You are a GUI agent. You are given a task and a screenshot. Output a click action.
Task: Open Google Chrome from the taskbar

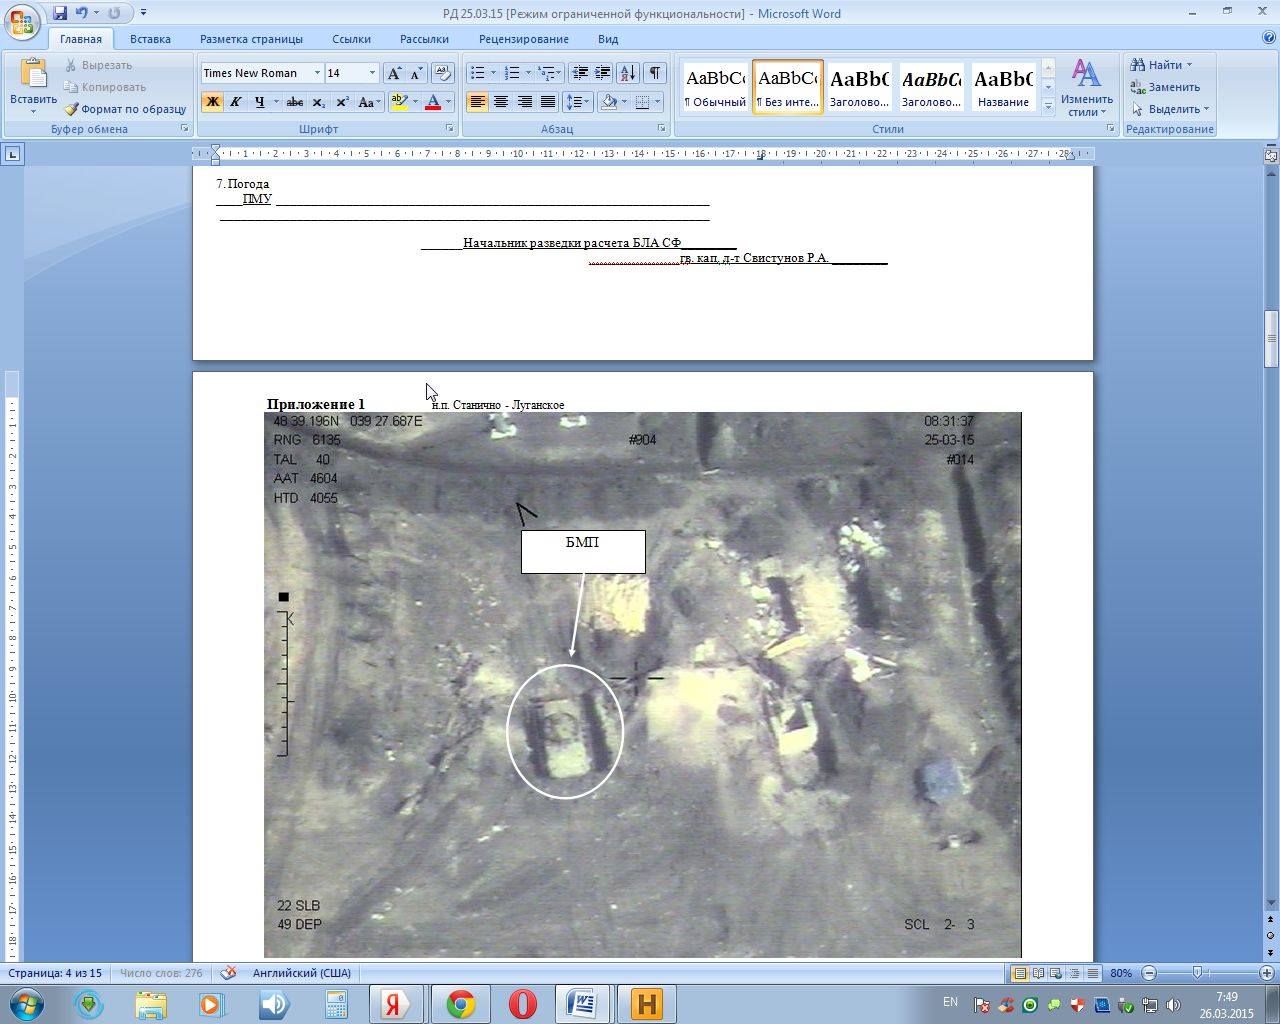460,1004
